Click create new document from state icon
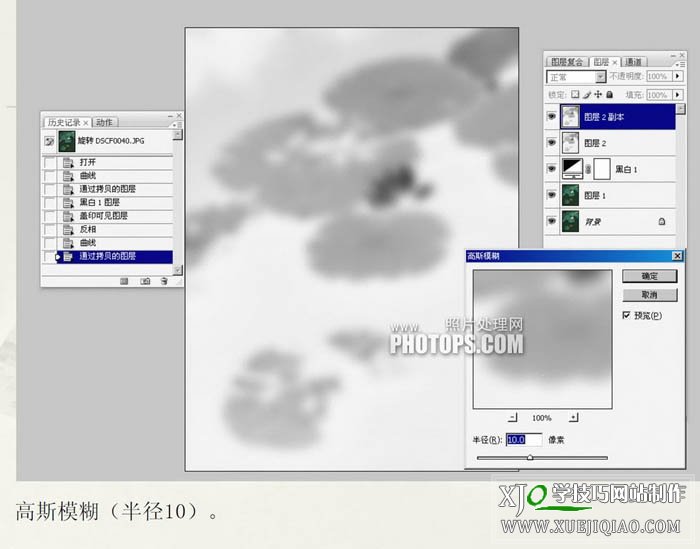The width and height of the screenshot is (700, 549). point(124,281)
